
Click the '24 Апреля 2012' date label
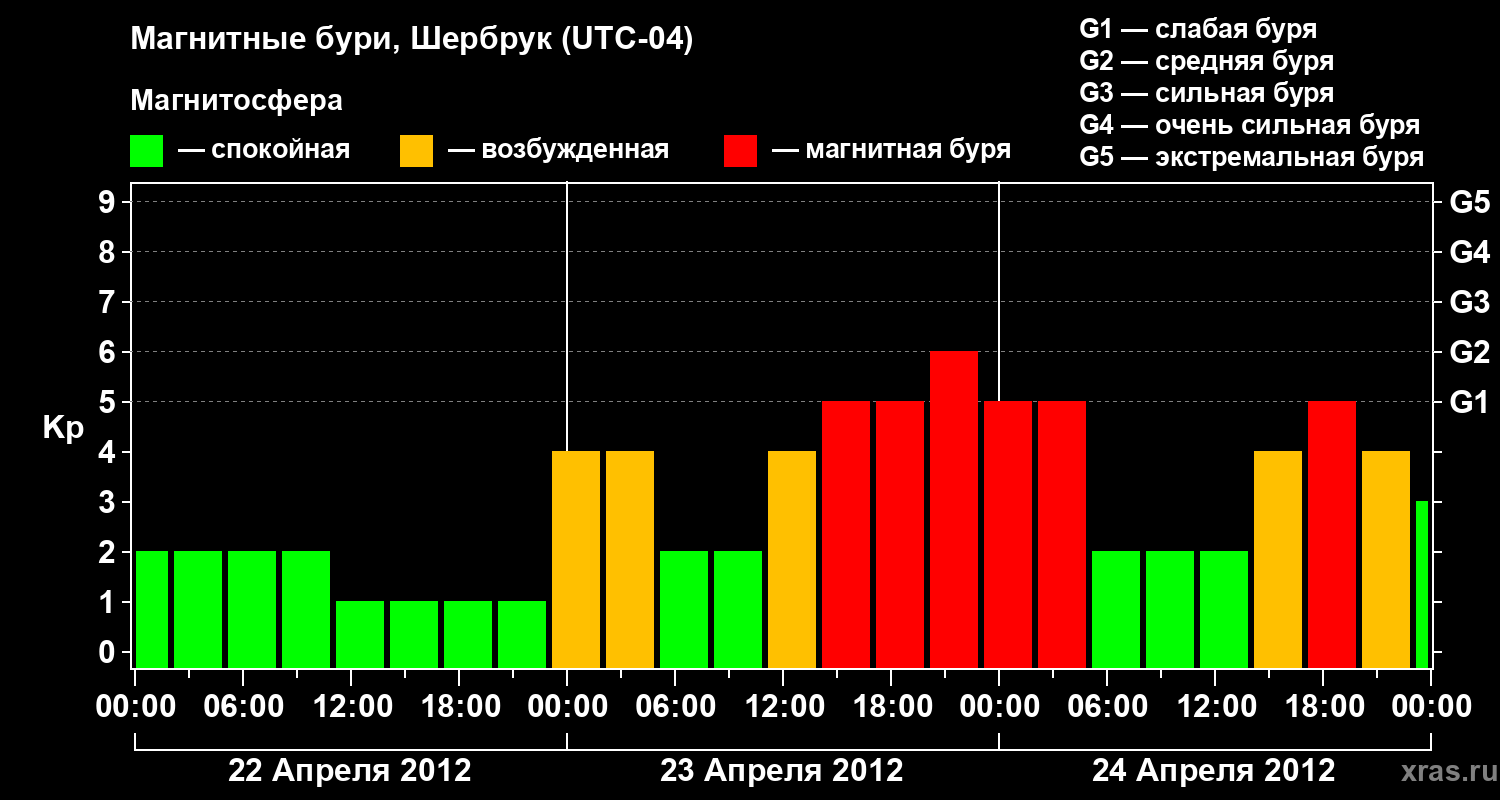1214,770
